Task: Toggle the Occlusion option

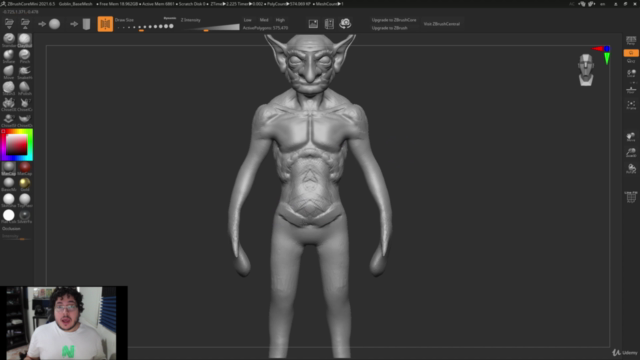Action: 11,229
